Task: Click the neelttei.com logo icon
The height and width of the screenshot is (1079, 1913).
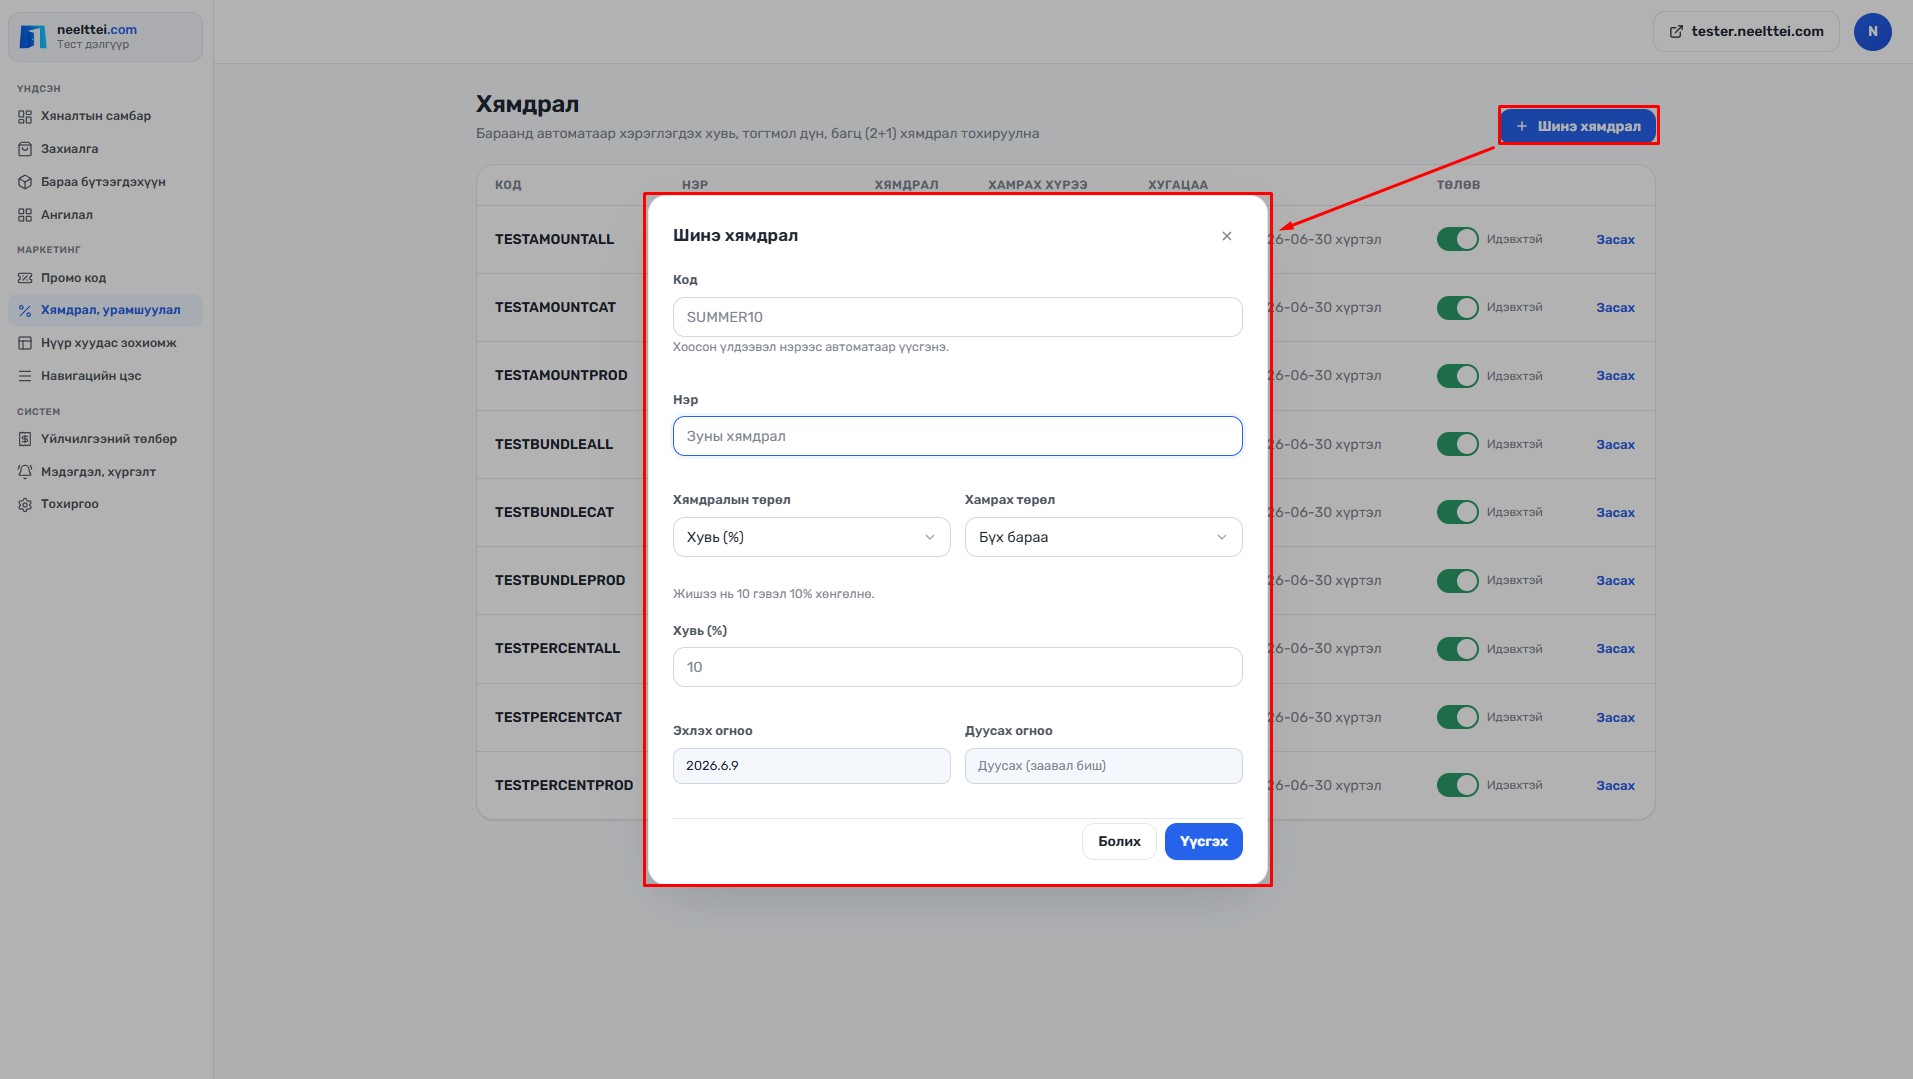Action: [x=33, y=37]
